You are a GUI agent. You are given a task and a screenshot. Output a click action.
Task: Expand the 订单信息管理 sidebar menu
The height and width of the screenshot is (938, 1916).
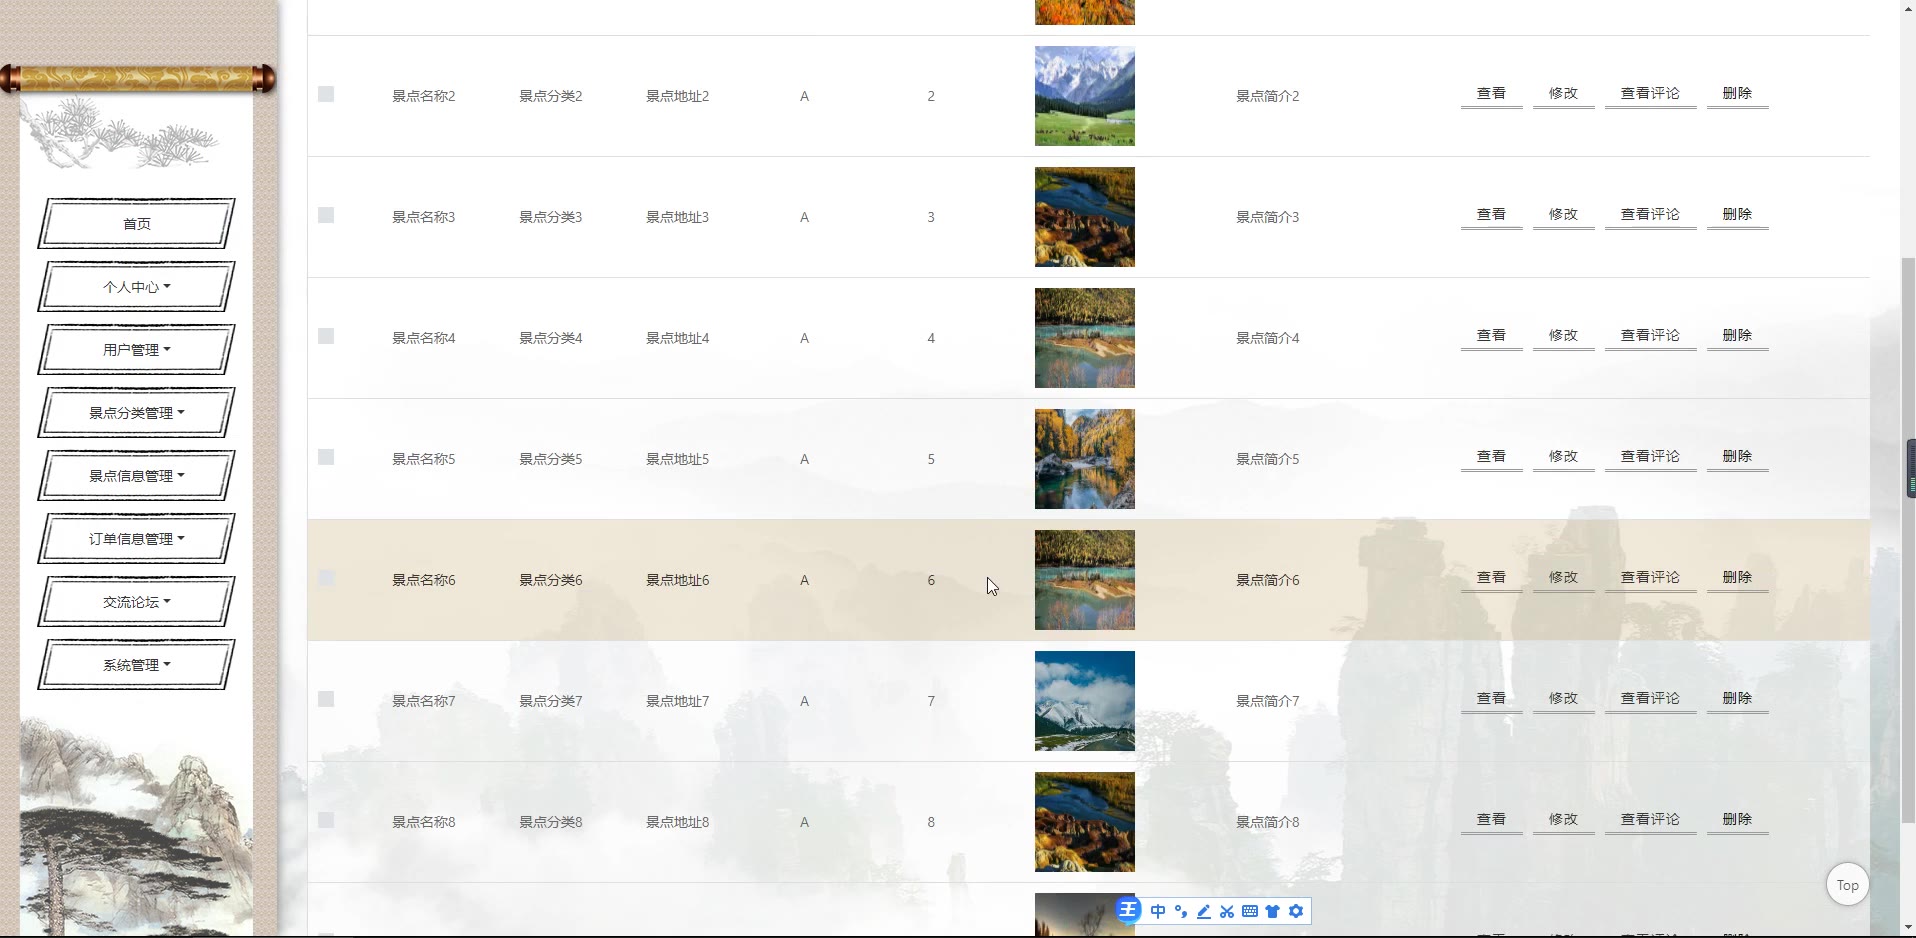click(x=137, y=539)
